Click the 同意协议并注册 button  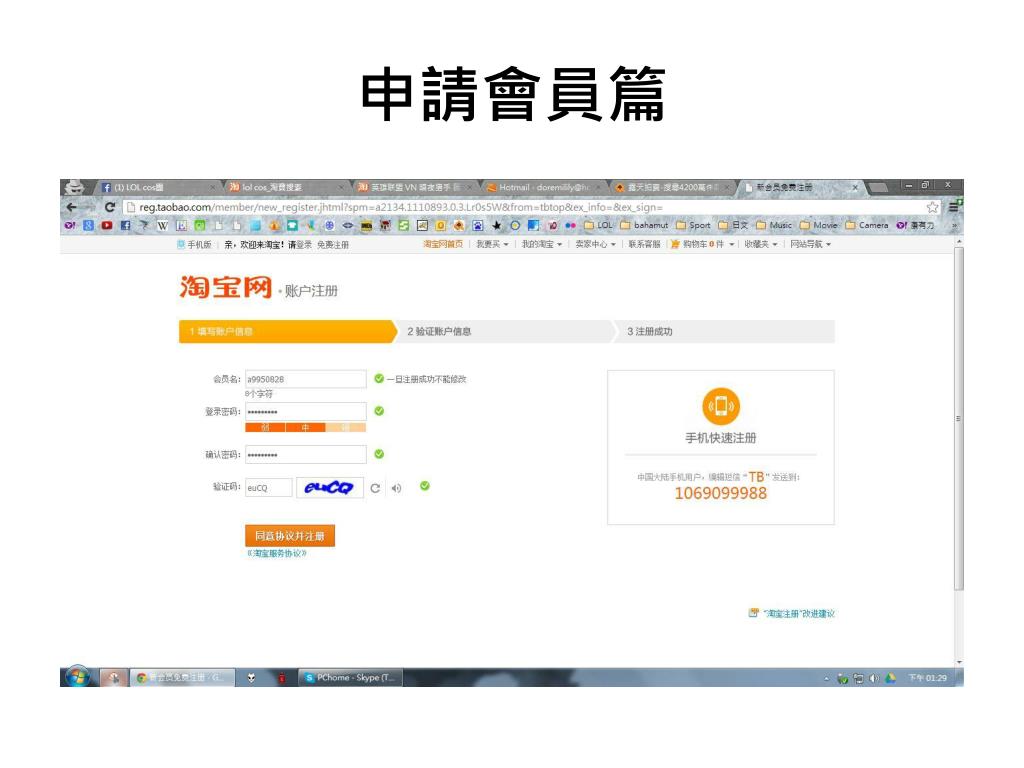(x=290, y=536)
